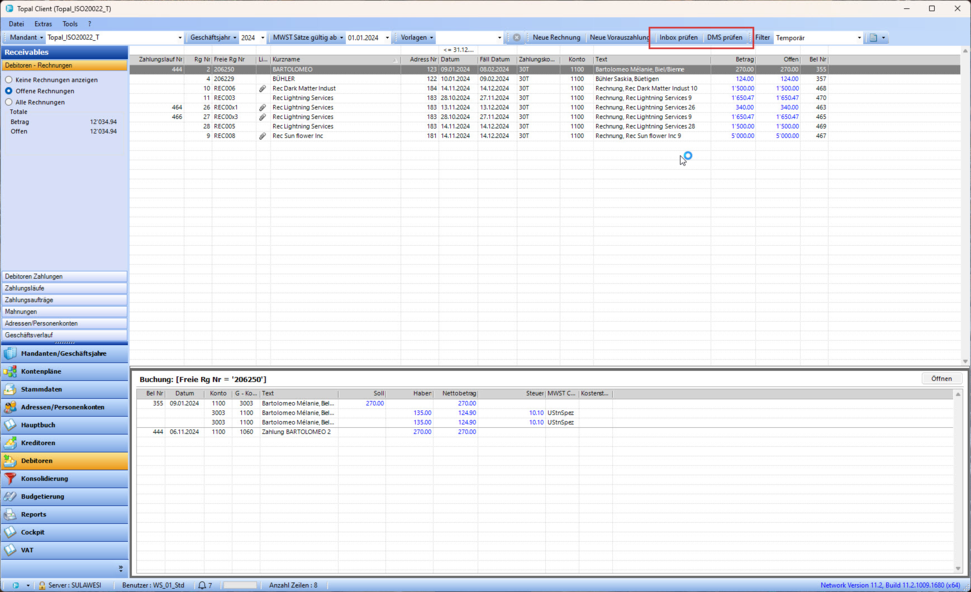Image resolution: width=971 pixels, height=592 pixels.
Task: Click the Adressen/Personenkonten people icon
Action: 11,407
